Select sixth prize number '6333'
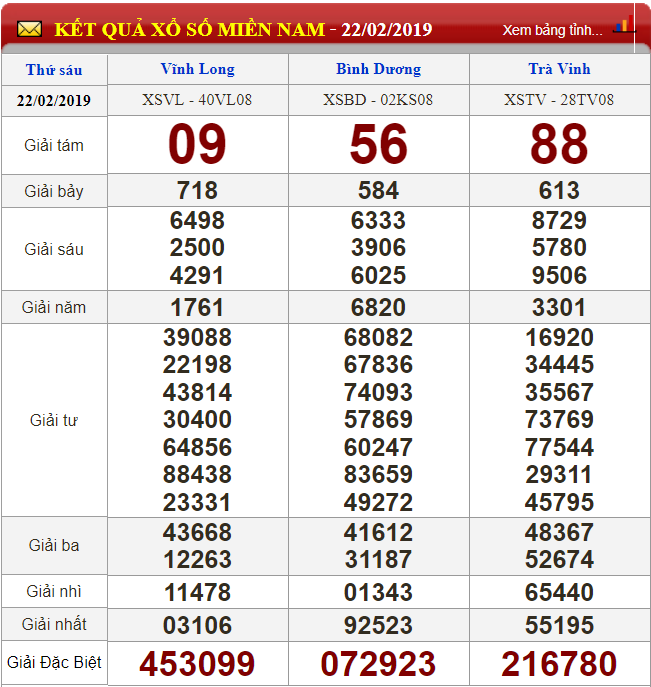 [x=378, y=220]
